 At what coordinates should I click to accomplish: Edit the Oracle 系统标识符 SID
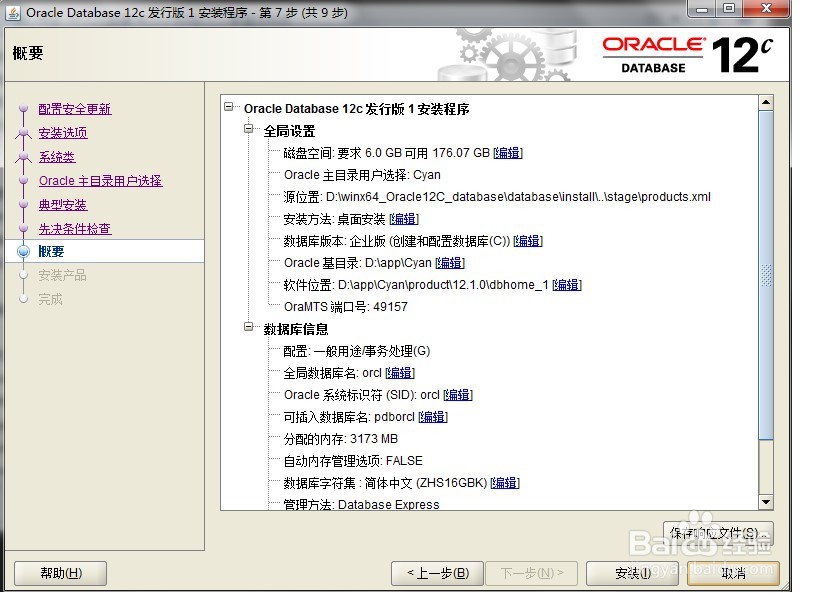(x=458, y=395)
